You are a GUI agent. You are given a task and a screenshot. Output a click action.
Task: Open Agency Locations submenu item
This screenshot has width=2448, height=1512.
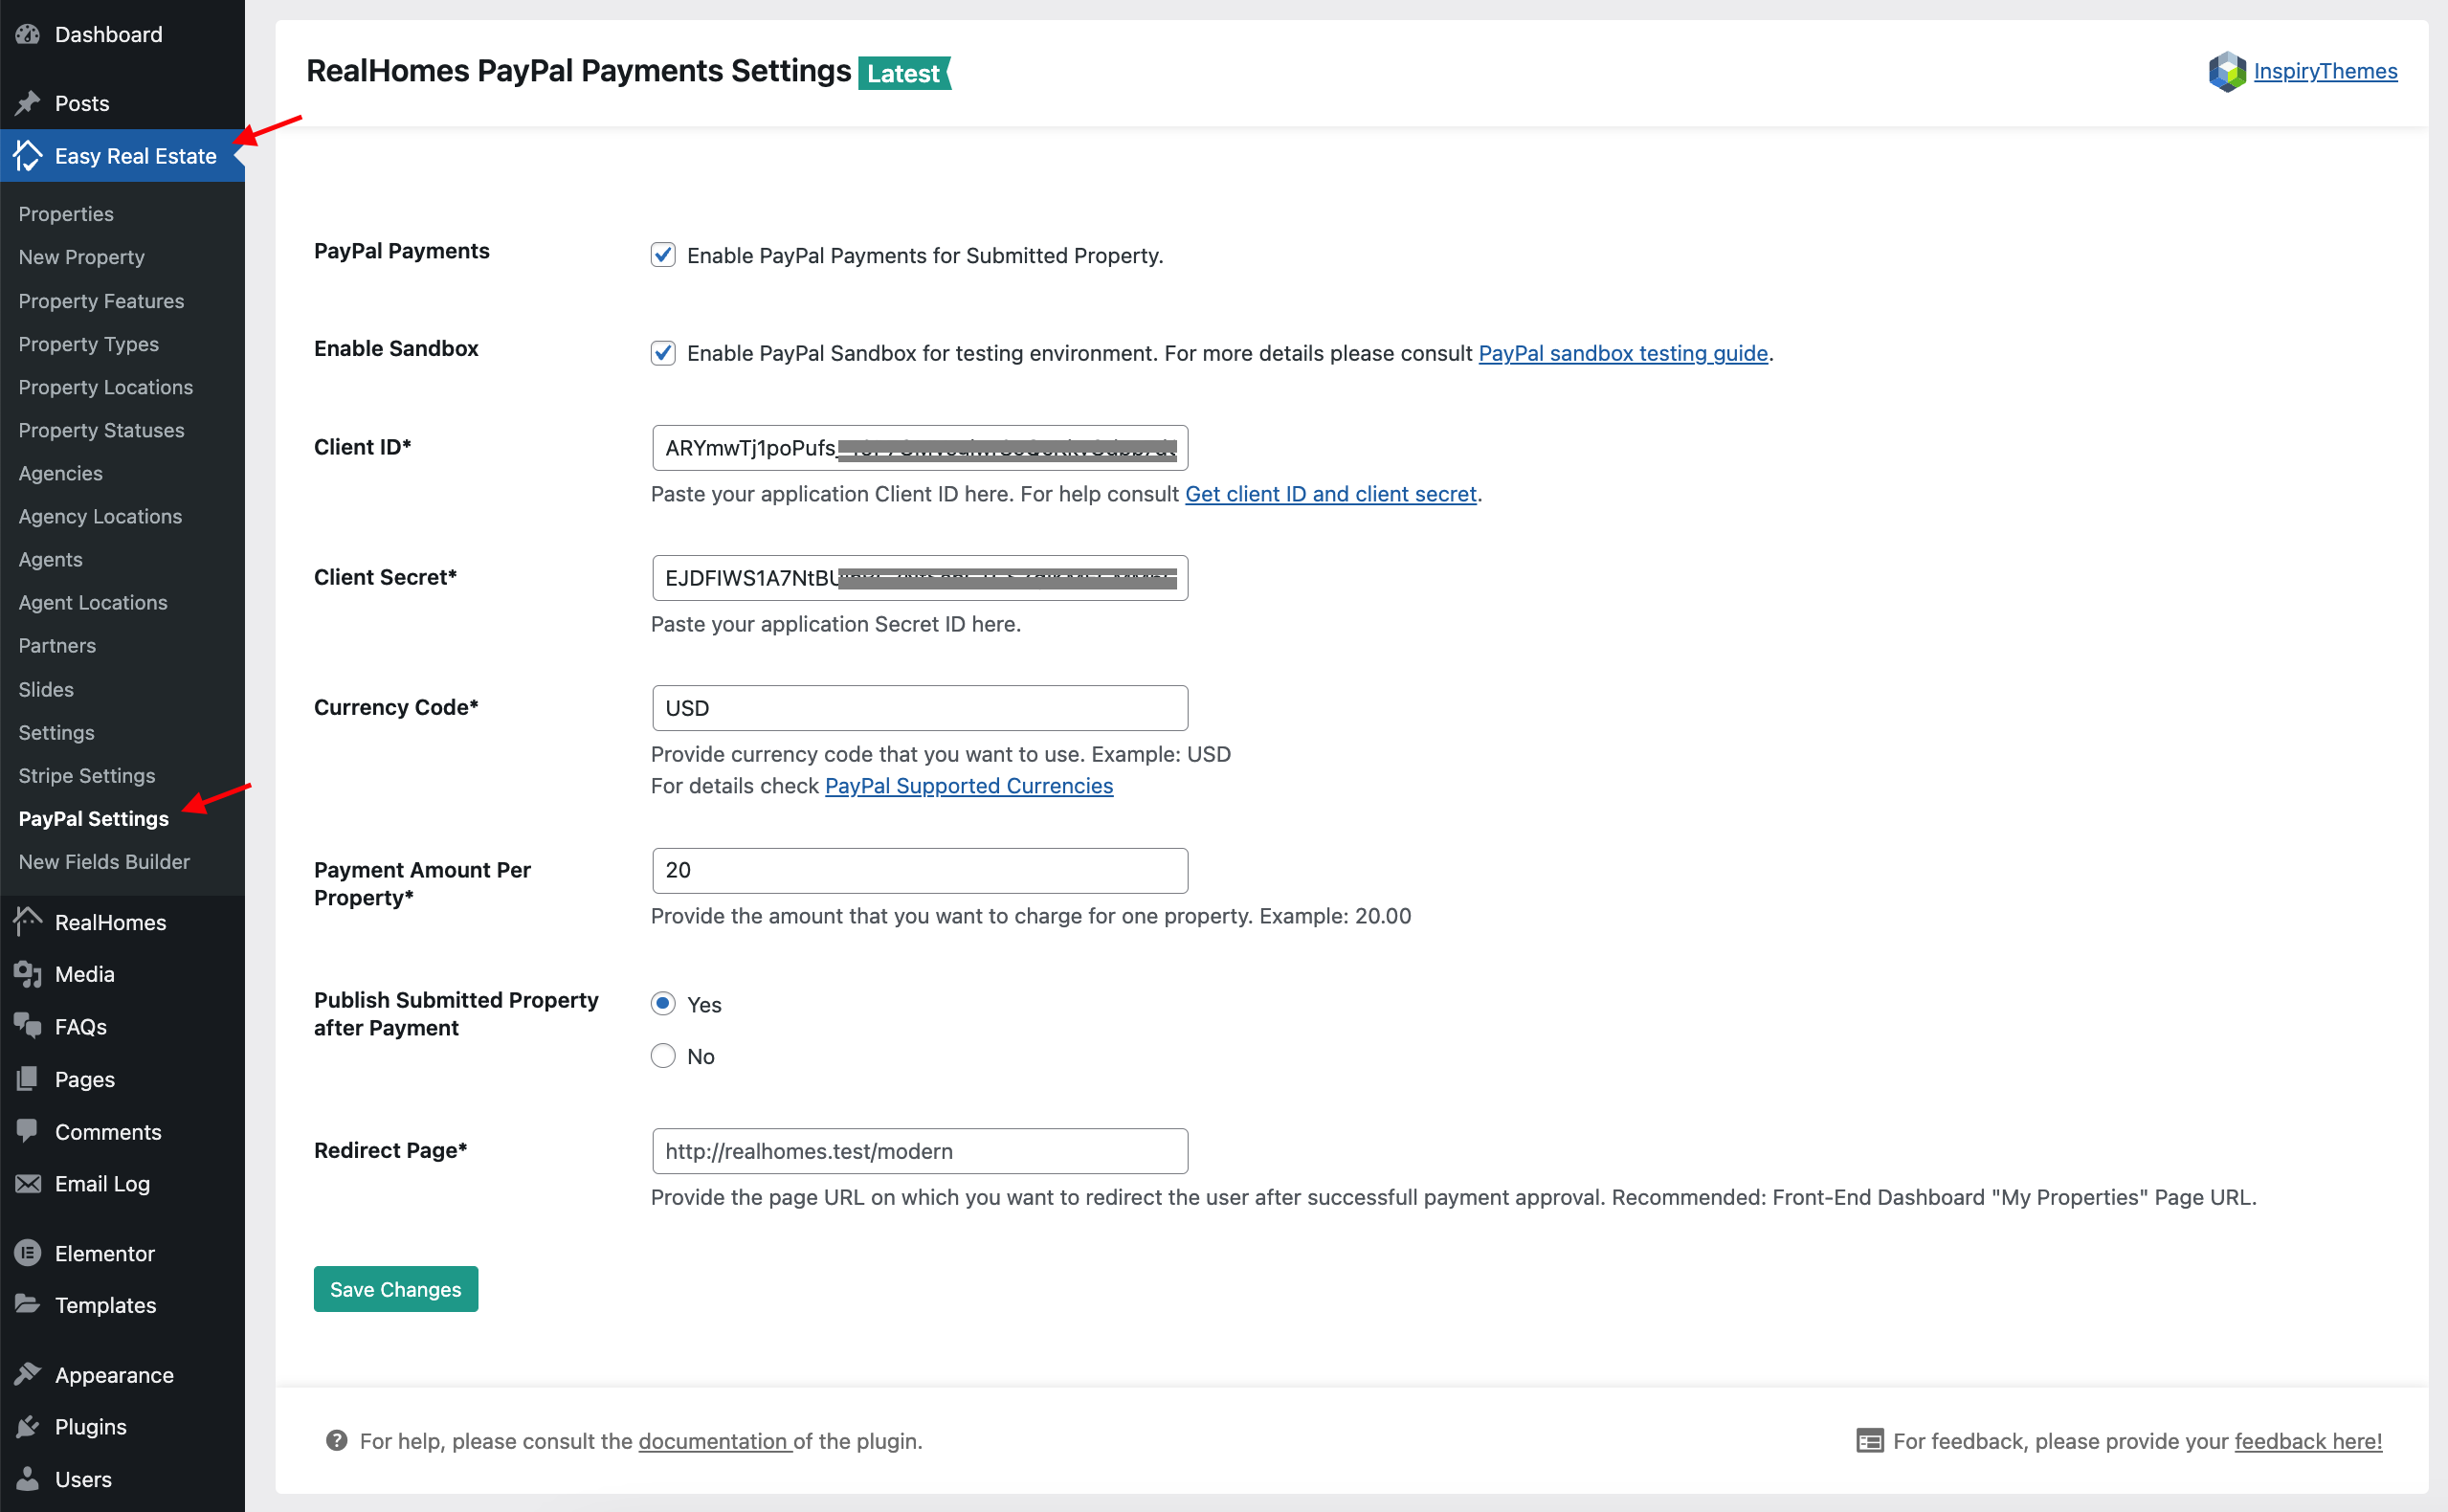click(x=100, y=516)
